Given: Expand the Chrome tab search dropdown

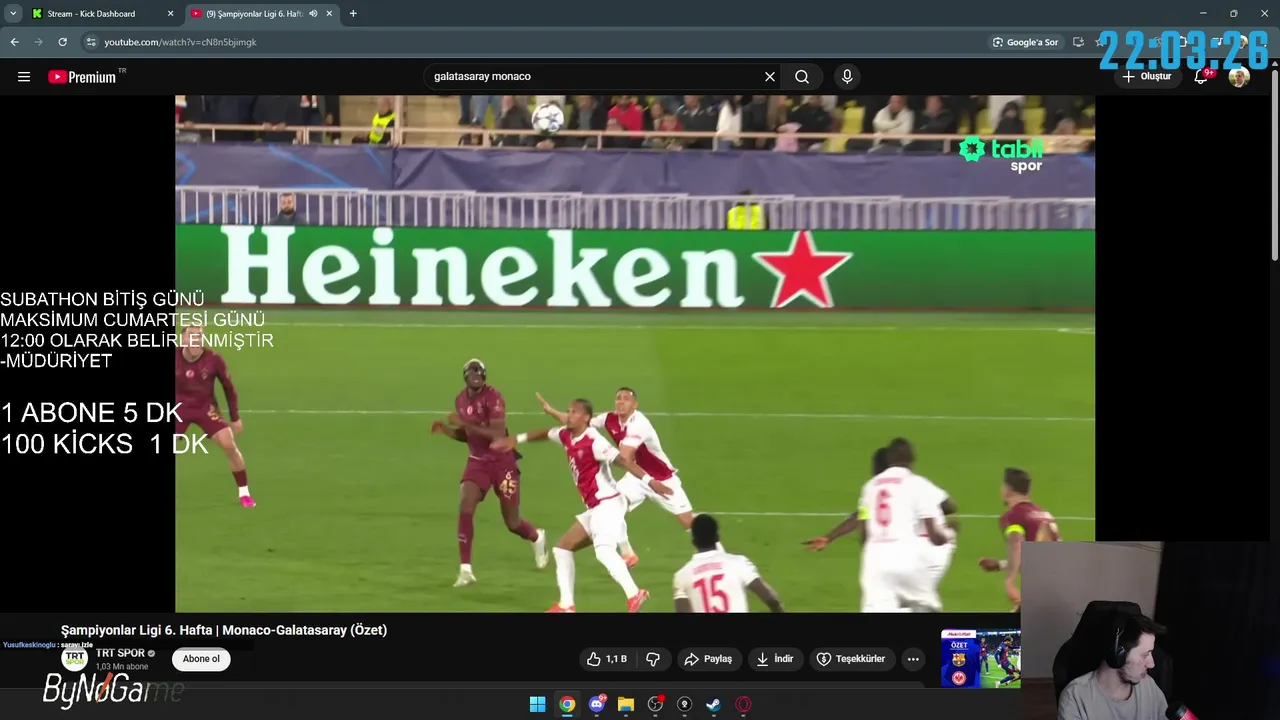Looking at the screenshot, I should pyautogui.click(x=13, y=14).
